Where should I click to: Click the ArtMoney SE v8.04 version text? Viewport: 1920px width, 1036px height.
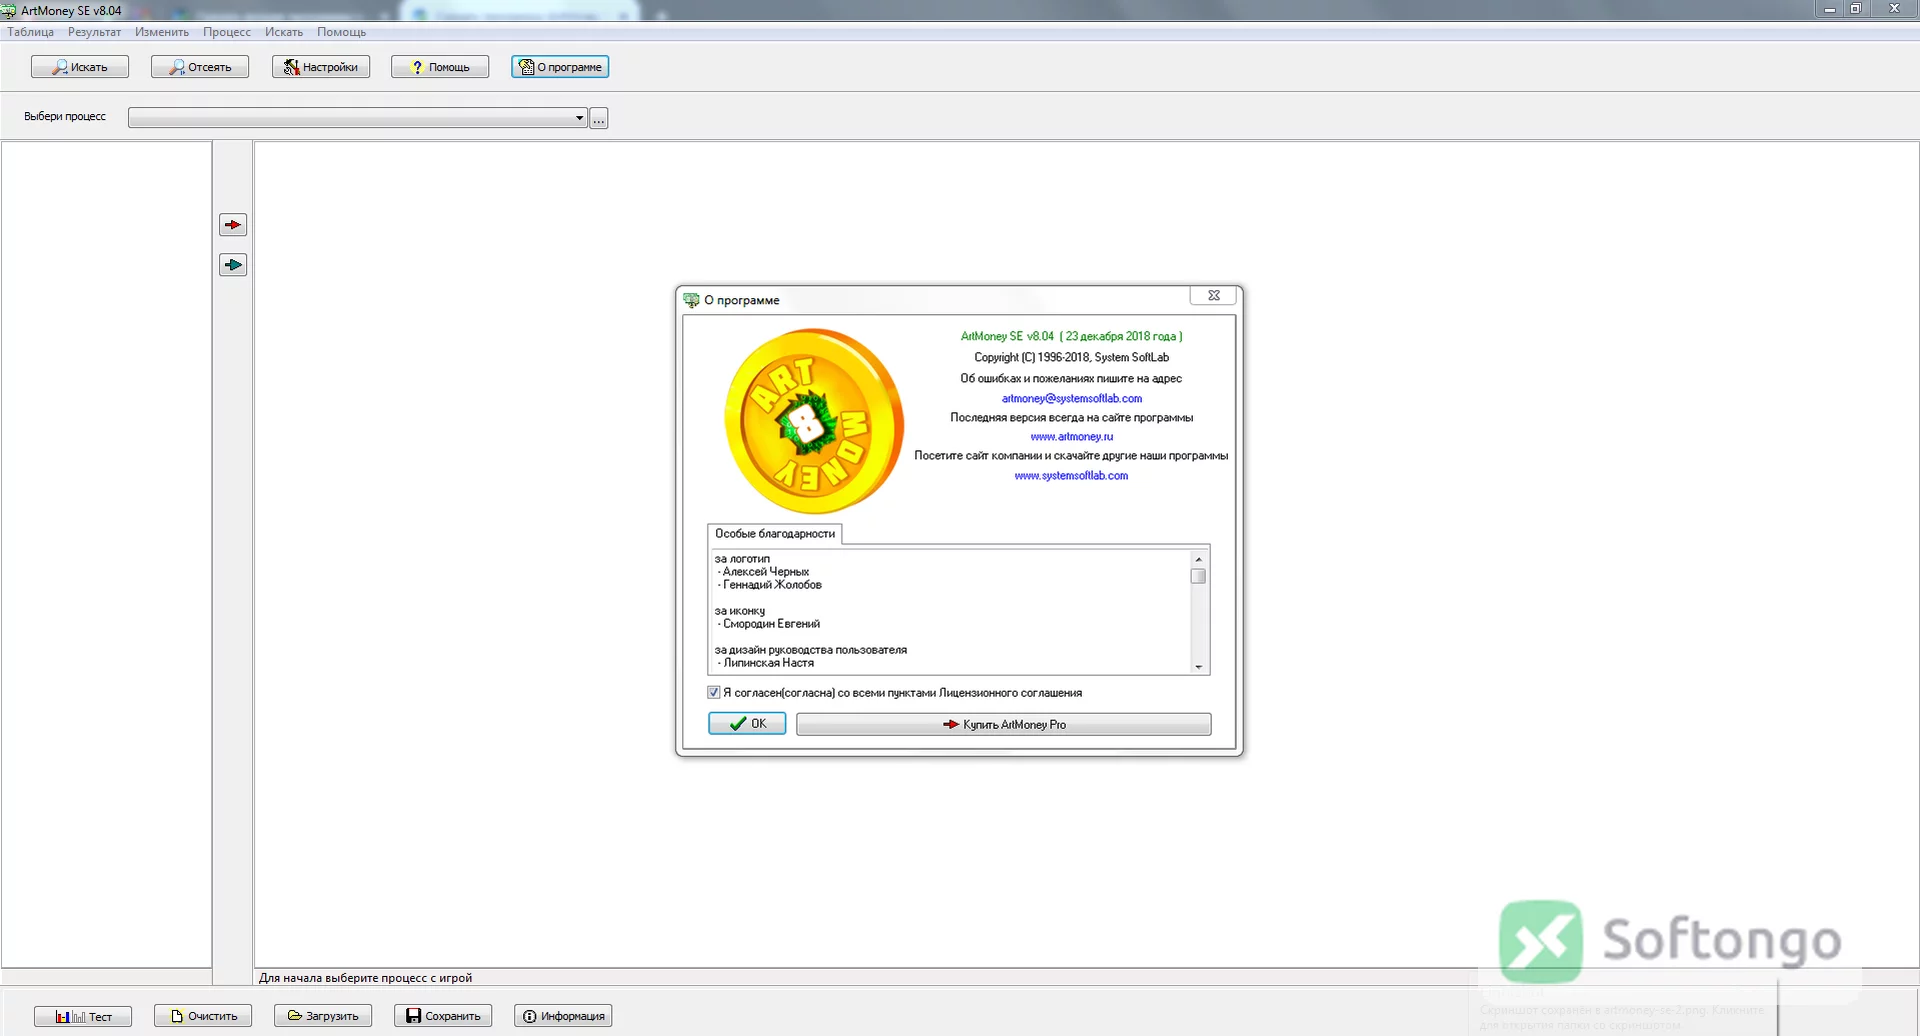tap(1071, 336)
